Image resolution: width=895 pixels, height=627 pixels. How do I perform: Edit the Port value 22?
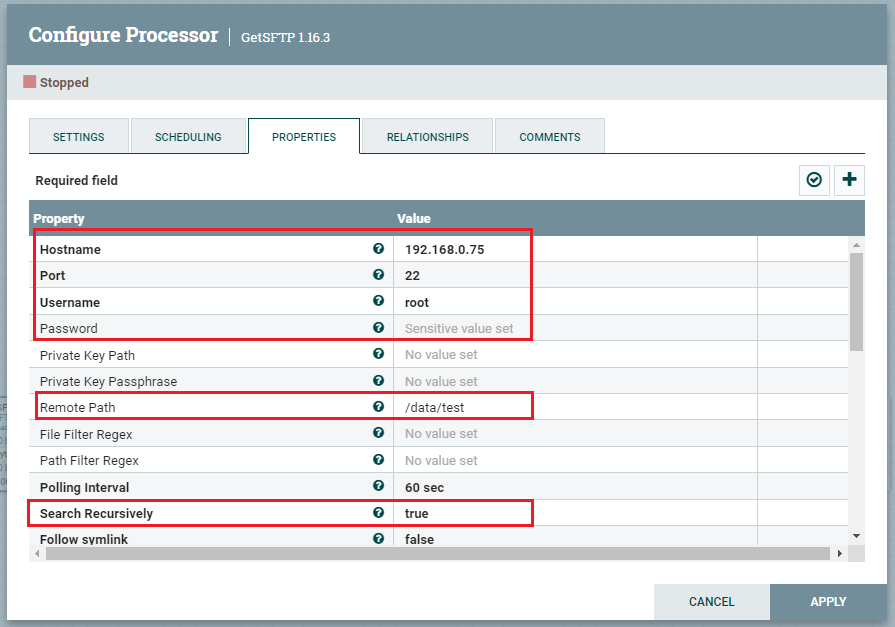[x=575, y=275]
